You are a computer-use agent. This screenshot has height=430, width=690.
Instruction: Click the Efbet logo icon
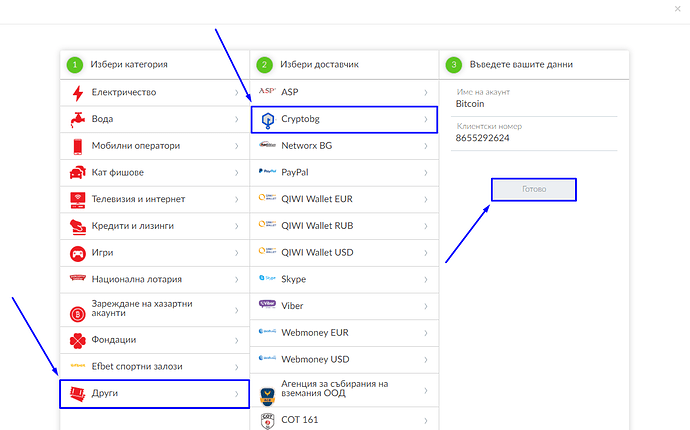click(78, 365)
